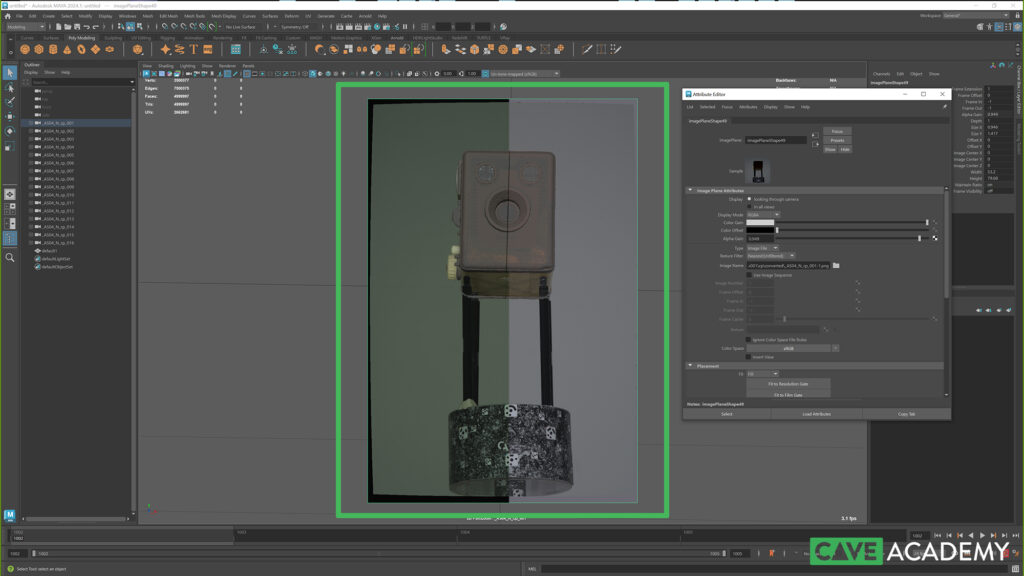Tick the Invert View checkbox
This screenshot has height=576, width=1024.
point(750,356)
